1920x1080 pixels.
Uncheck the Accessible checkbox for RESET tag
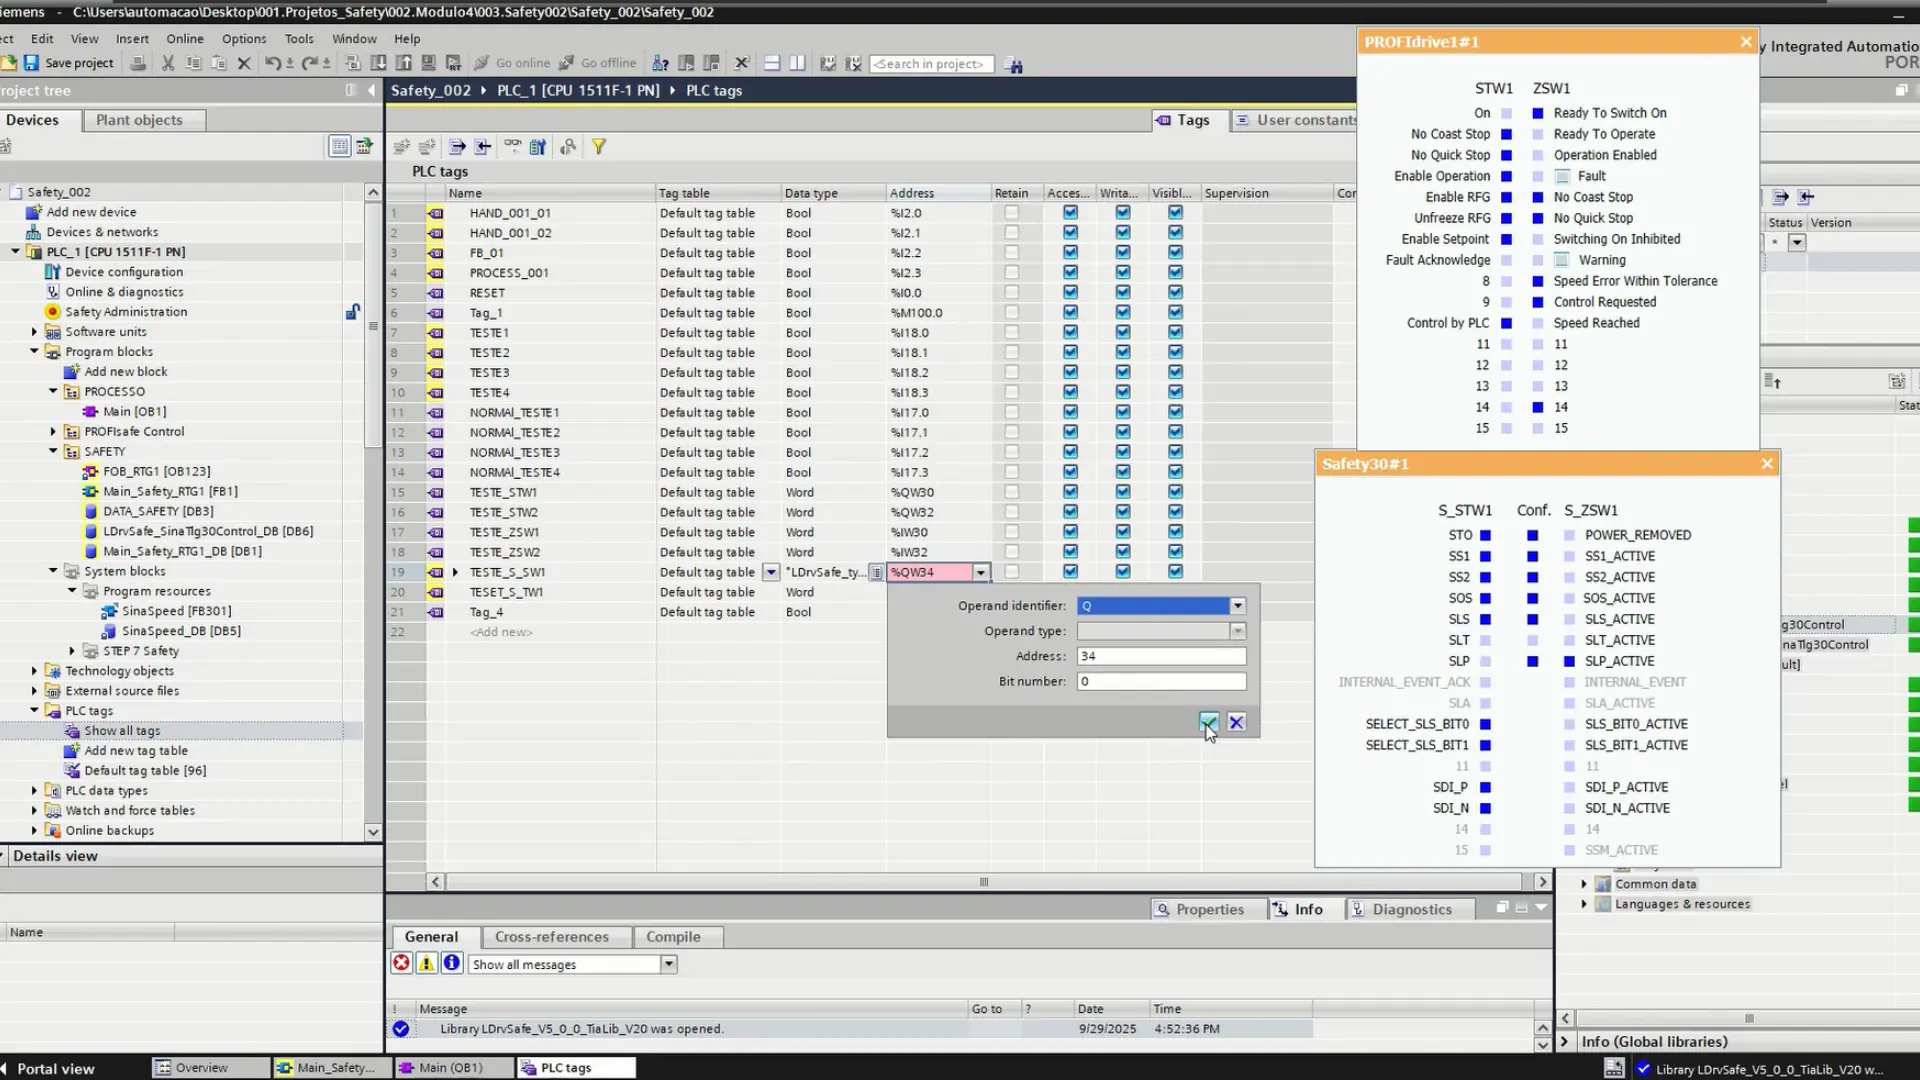coord(1070,292)
